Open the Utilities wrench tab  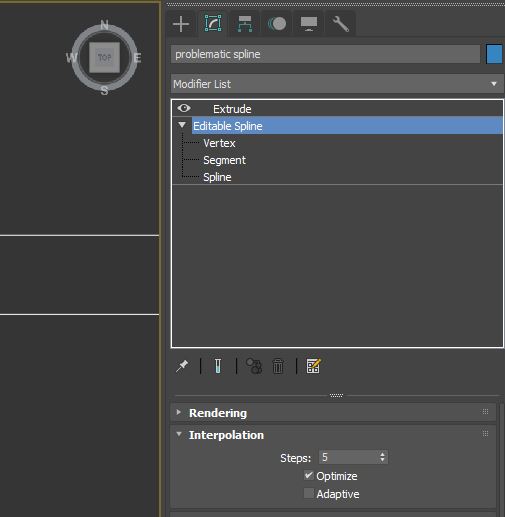click(341, 24)
